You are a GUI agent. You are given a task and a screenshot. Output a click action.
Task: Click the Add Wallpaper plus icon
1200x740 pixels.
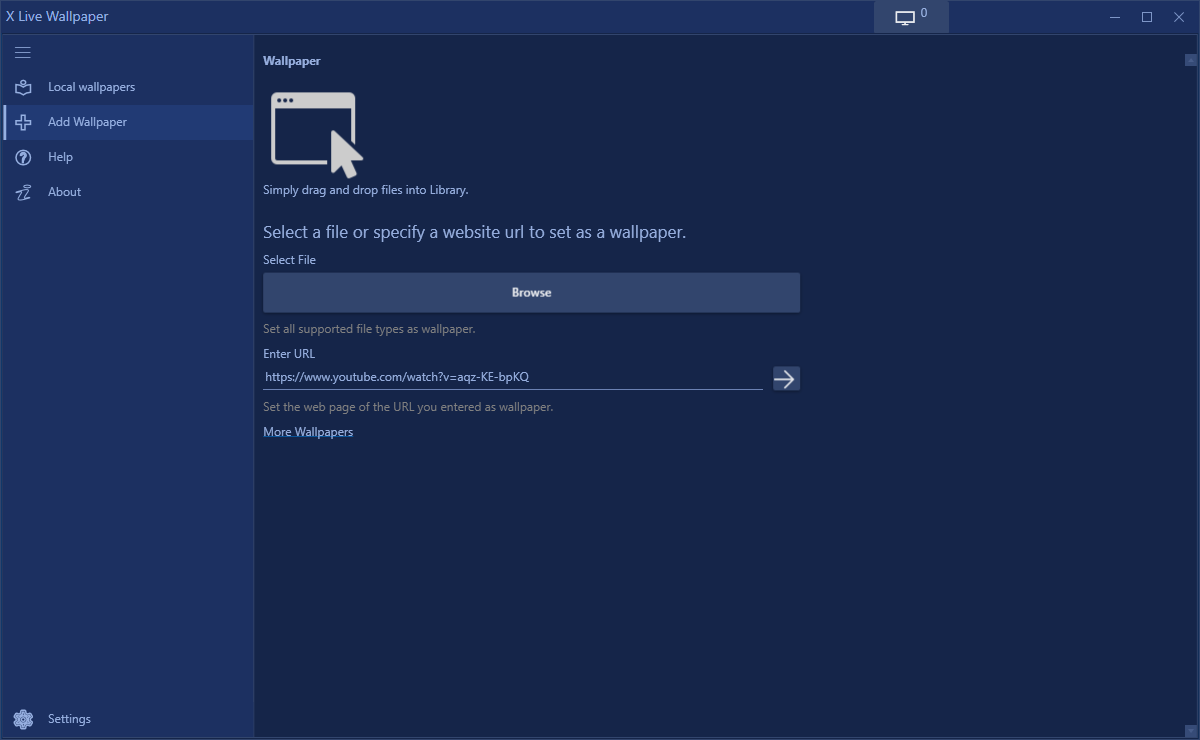(22, 122)
